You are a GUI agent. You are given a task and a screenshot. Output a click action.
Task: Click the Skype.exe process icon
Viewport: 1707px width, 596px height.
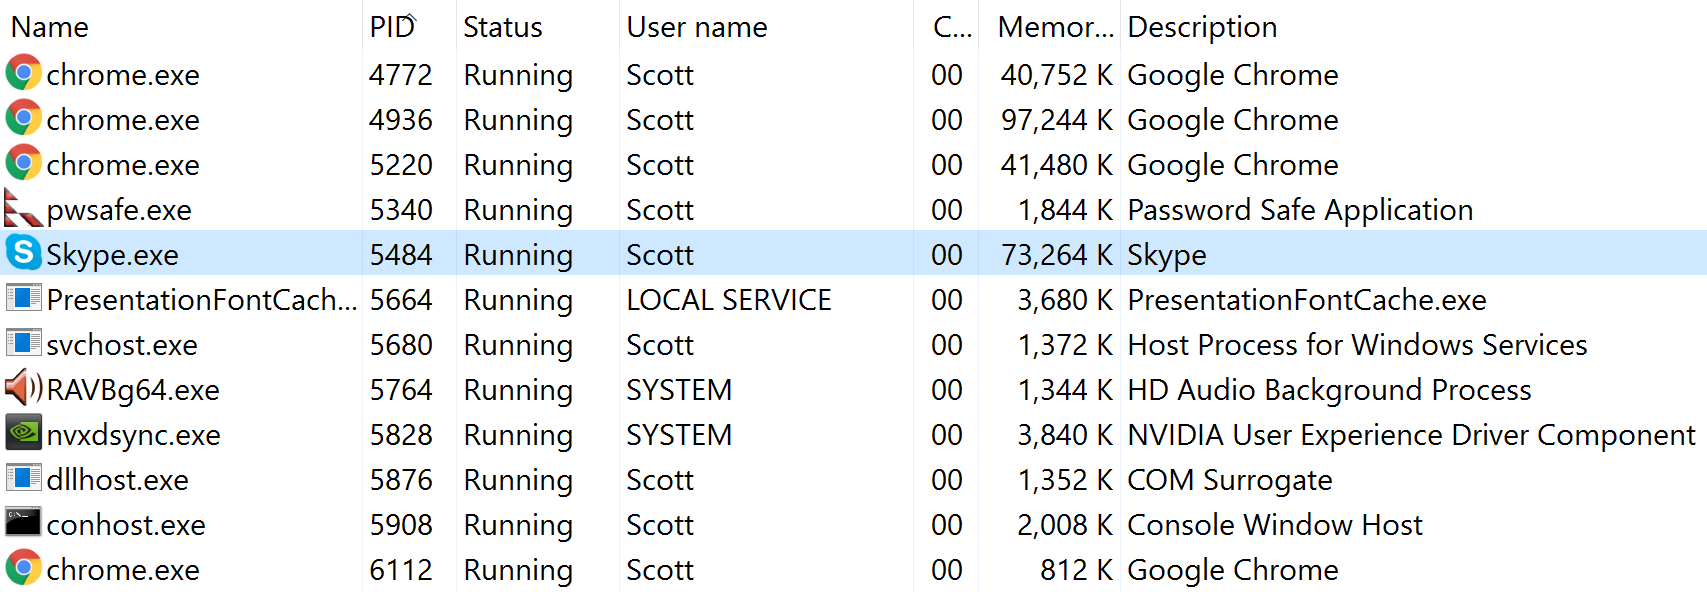[x=23, y=253]
